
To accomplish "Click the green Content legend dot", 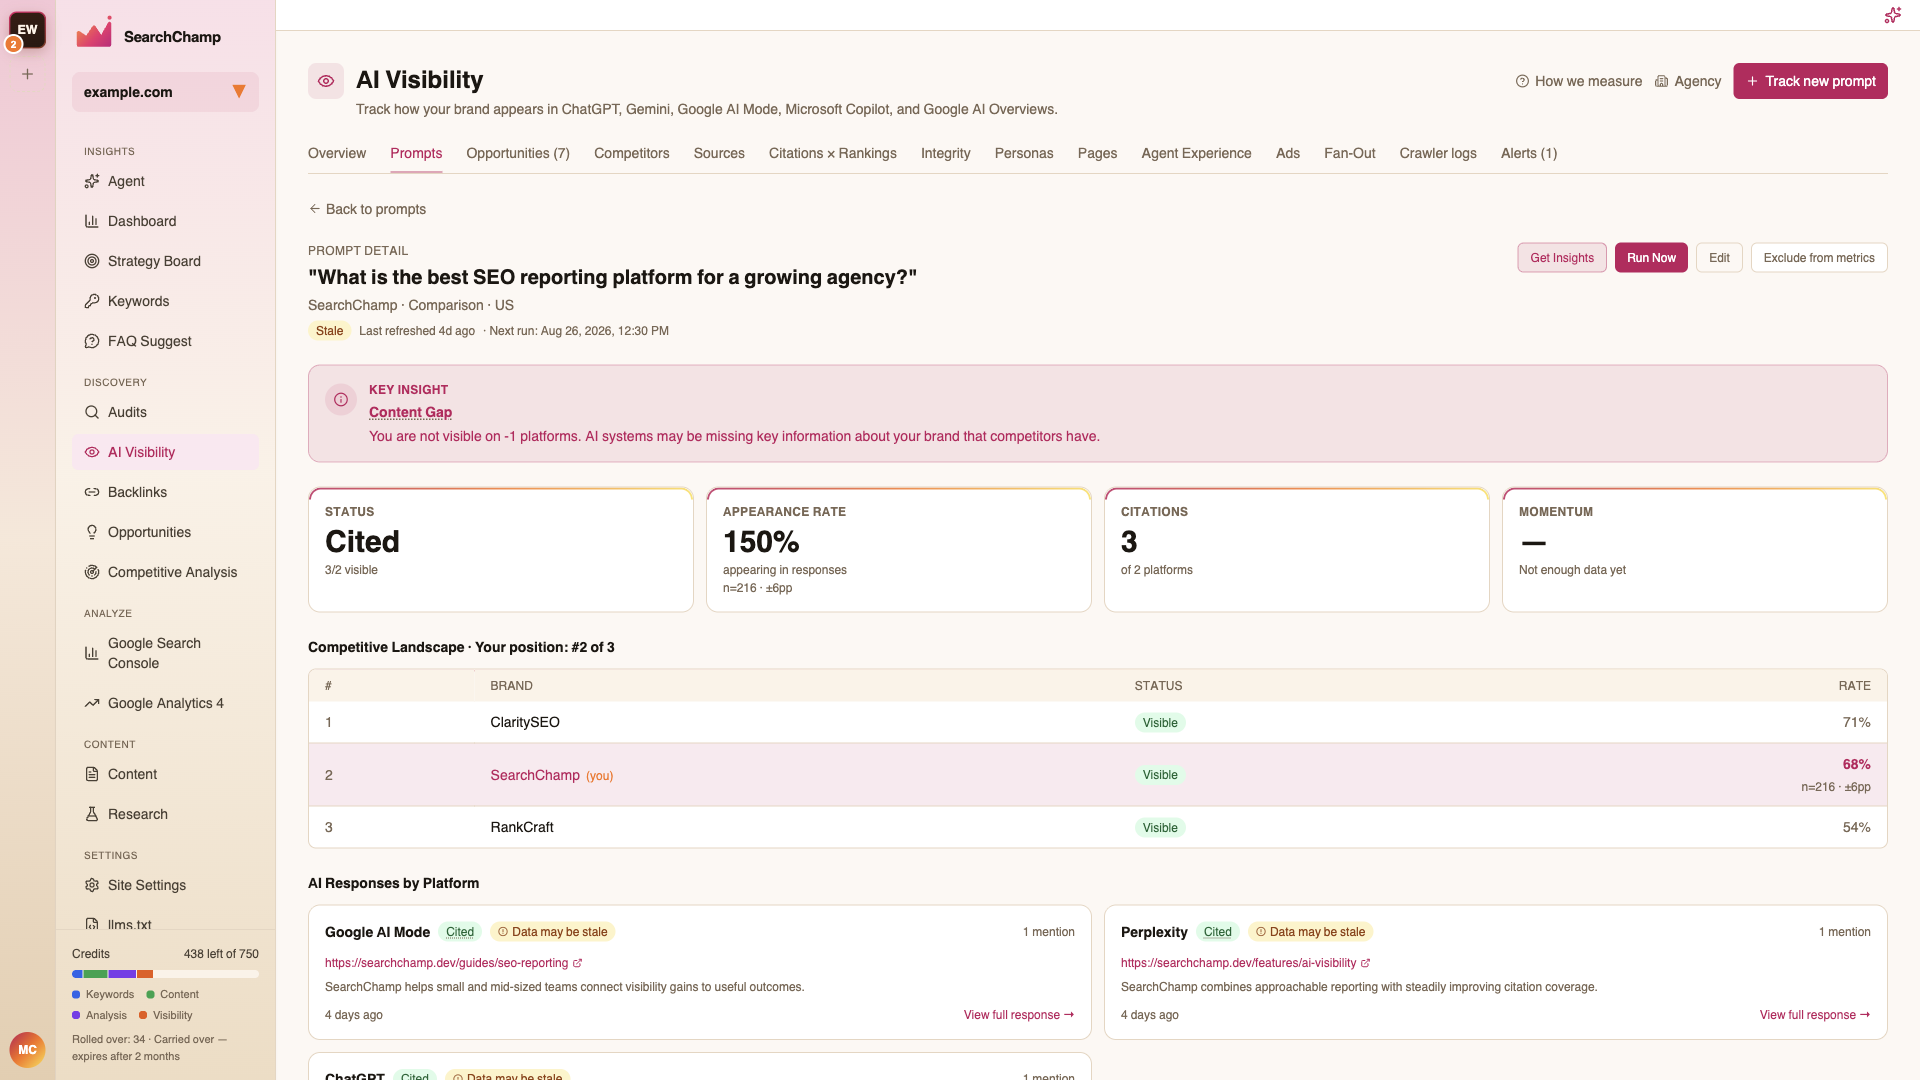I will tap(150, 995).
